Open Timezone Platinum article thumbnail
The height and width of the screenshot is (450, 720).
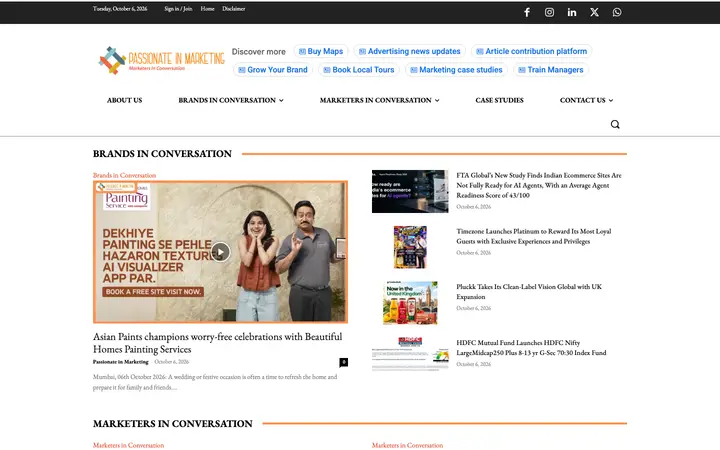[410, 247]
